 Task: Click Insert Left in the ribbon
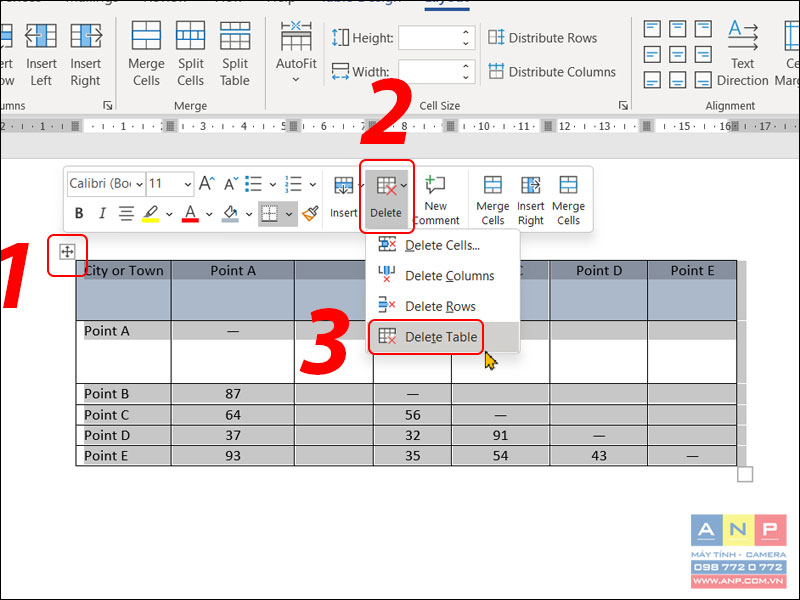pyautogui.click(x=41, y=54)
